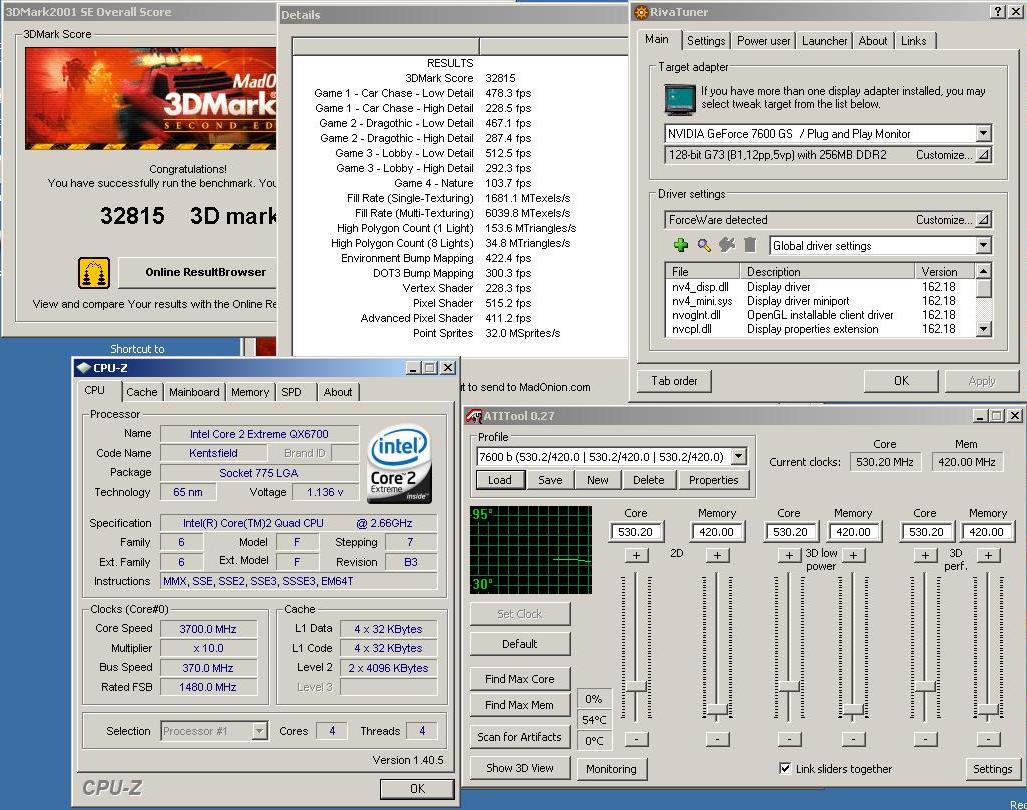This screenshot has width=1027, height=810.
Task: Open the ATITool profile dropdown
Action: click(739, 456)
